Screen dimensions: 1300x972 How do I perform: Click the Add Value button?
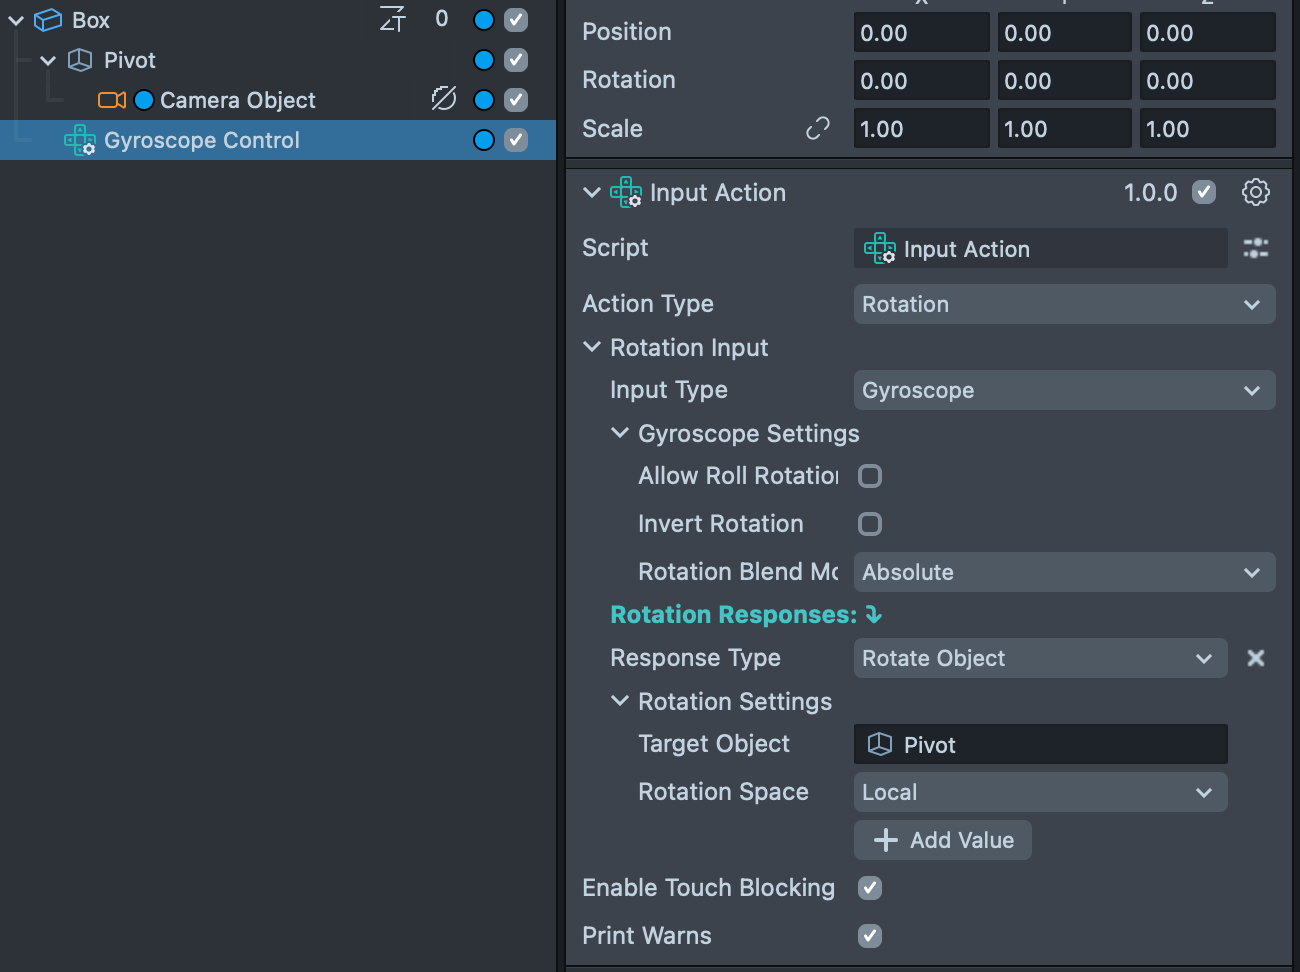pyautogui.click(x=942, y=840)
